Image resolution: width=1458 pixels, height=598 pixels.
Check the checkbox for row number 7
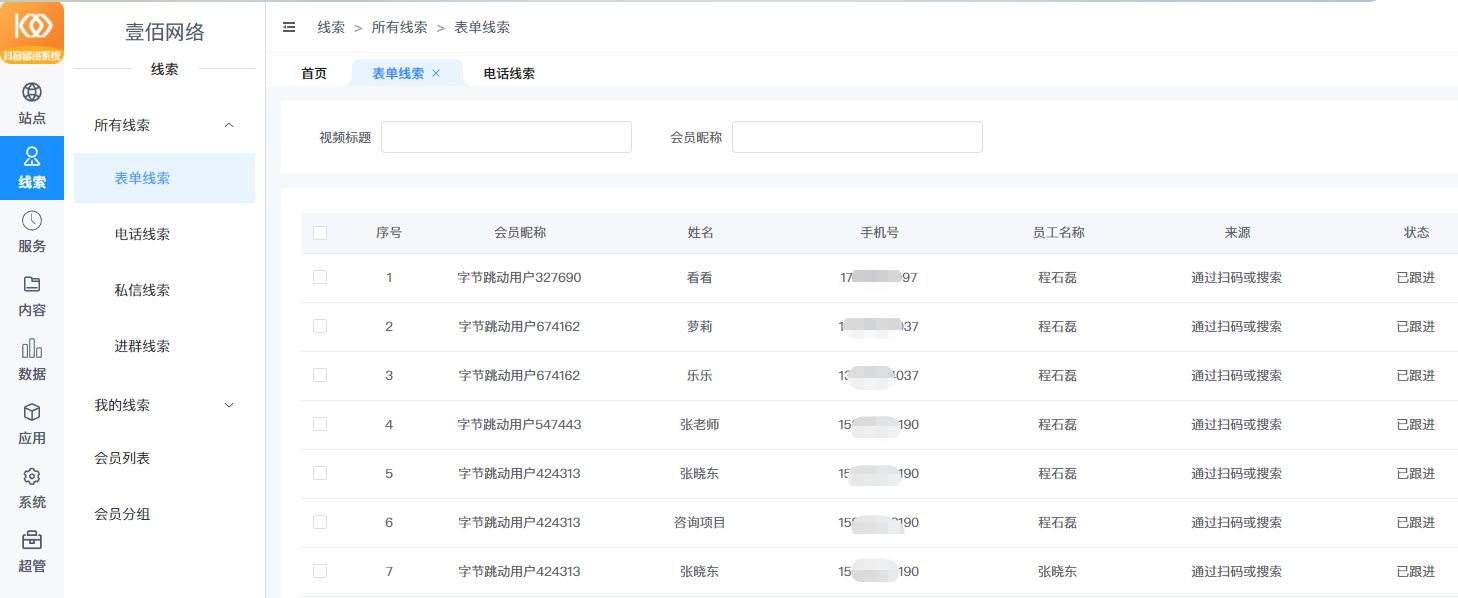pyautogui.click(x=320, y=571)
